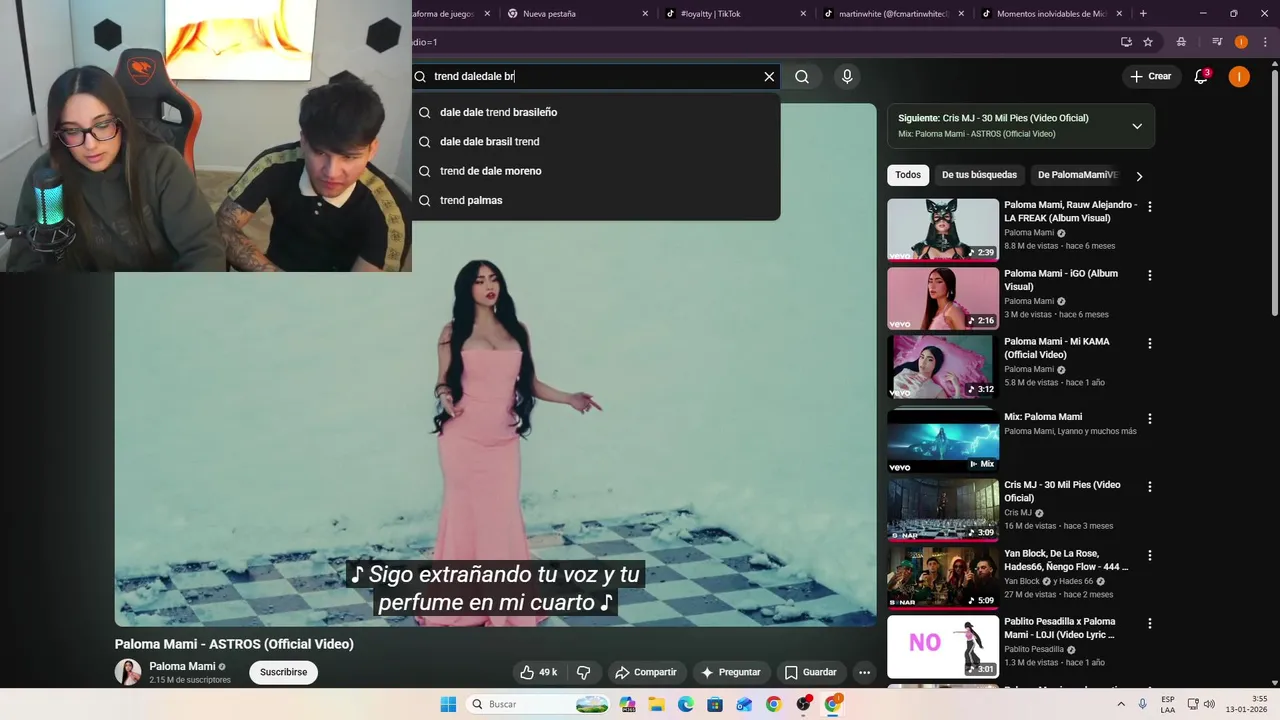Switch to 'Momentos inolvidables' tab
The width and height of the screenshot is (1280, 720).
1050,14
